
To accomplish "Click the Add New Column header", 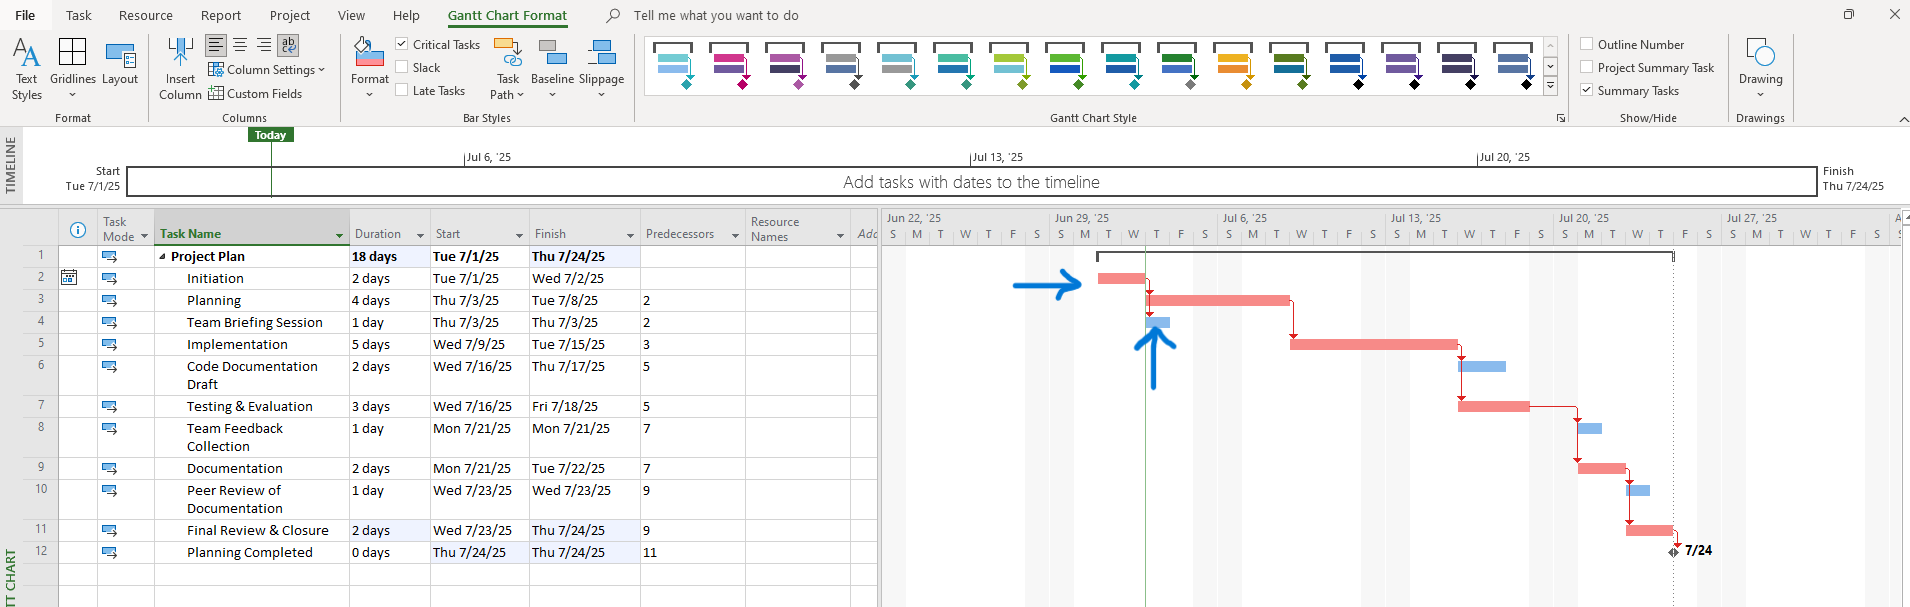I will 865,227.
